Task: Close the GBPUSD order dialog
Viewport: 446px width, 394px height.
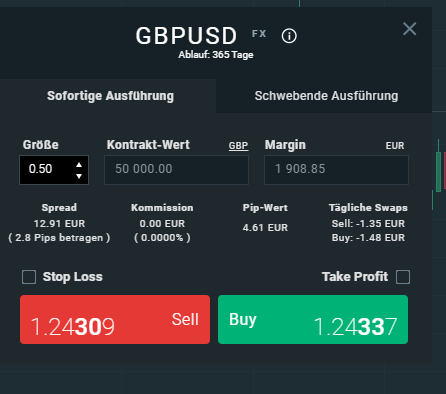Action: 409,29
